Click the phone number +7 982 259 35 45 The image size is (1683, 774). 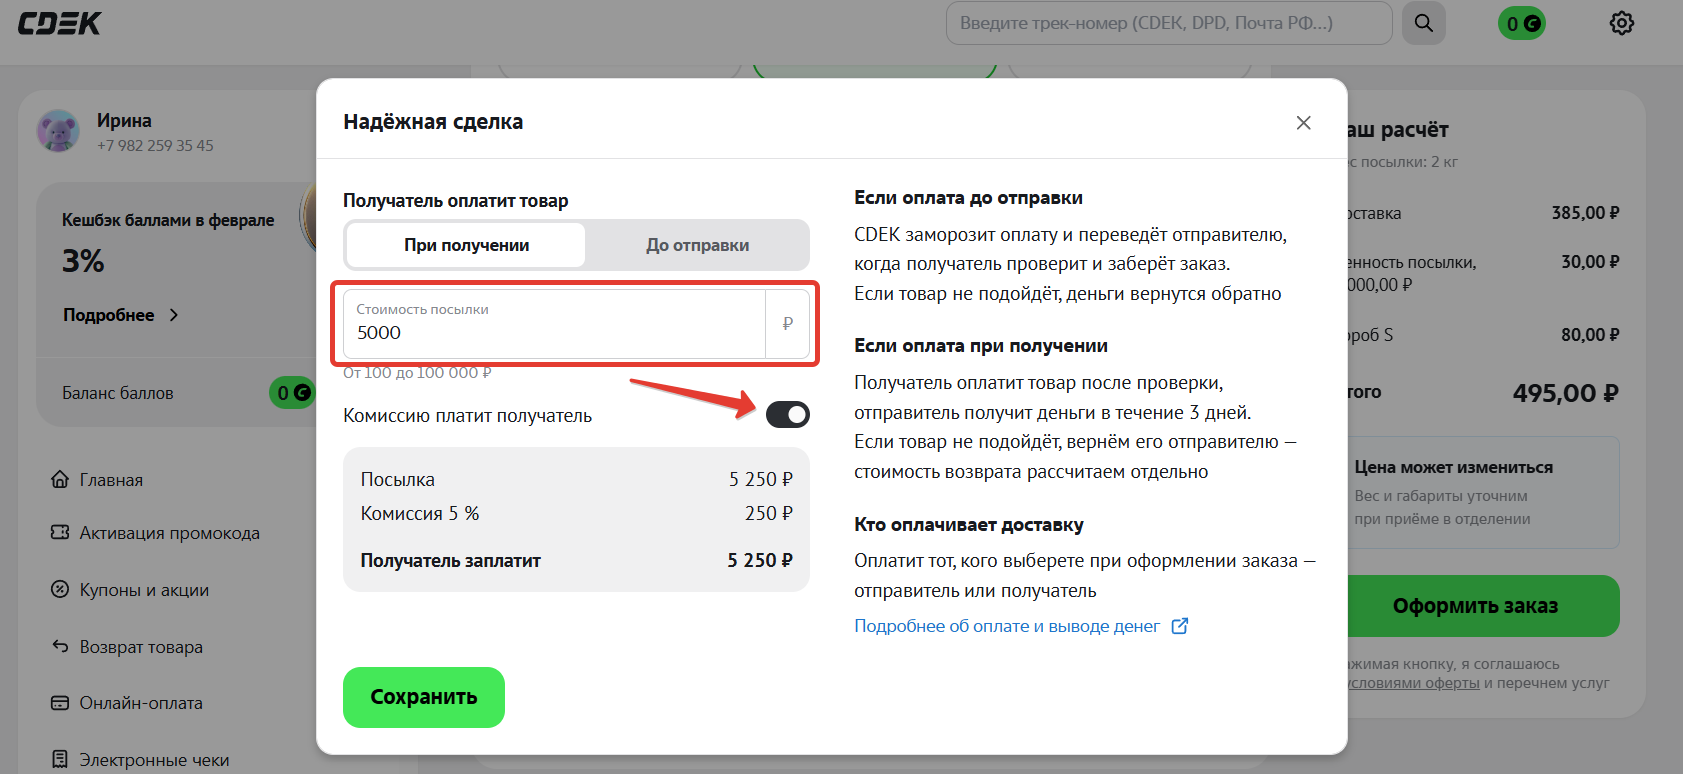[155, 146]
